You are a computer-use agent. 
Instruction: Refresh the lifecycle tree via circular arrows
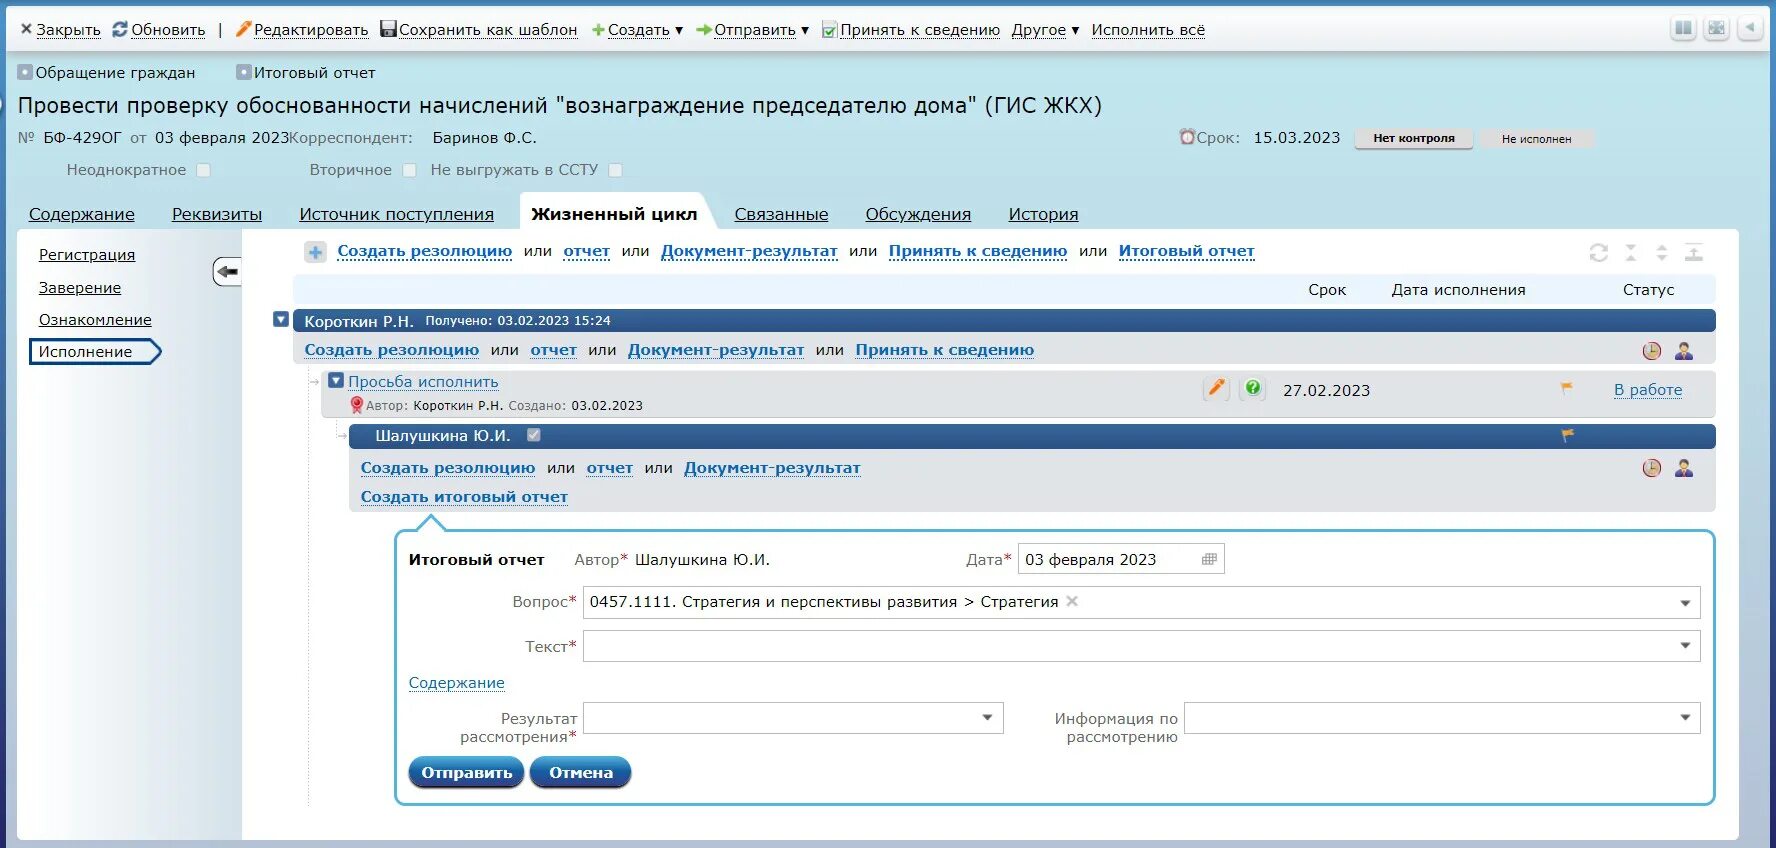(1599, 253)
